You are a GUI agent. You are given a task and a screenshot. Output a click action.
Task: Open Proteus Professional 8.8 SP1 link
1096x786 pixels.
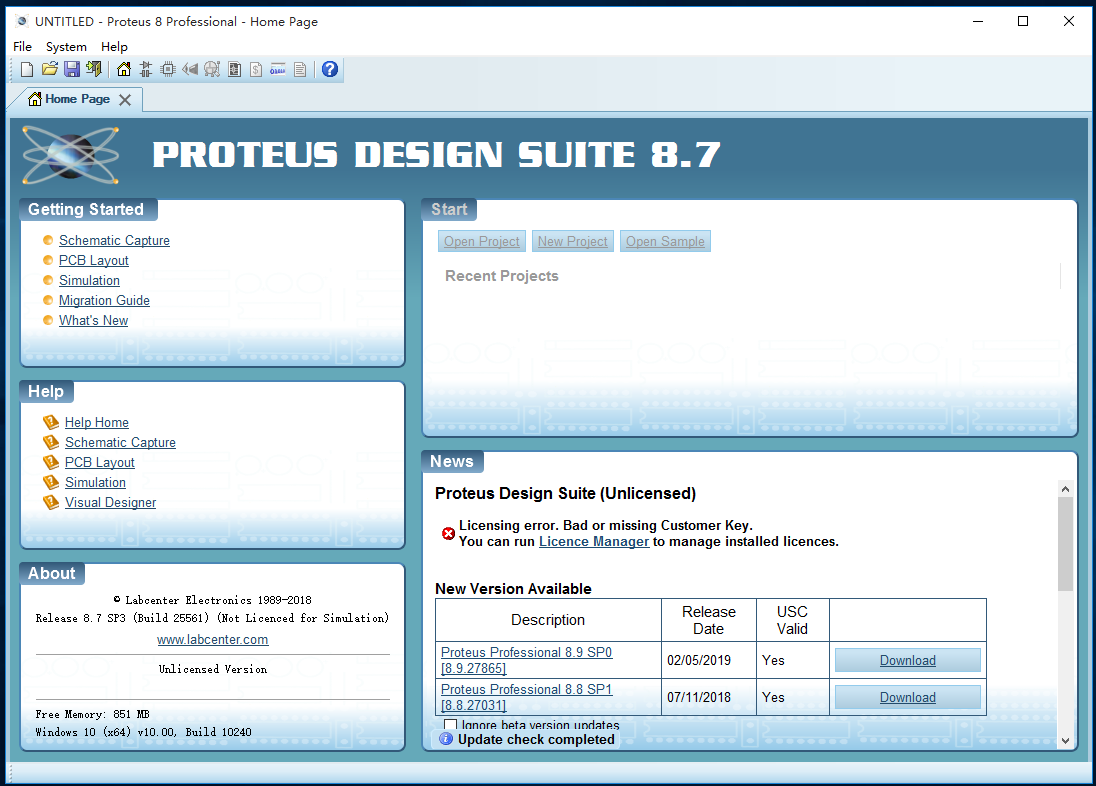click(x=526, y=697)
